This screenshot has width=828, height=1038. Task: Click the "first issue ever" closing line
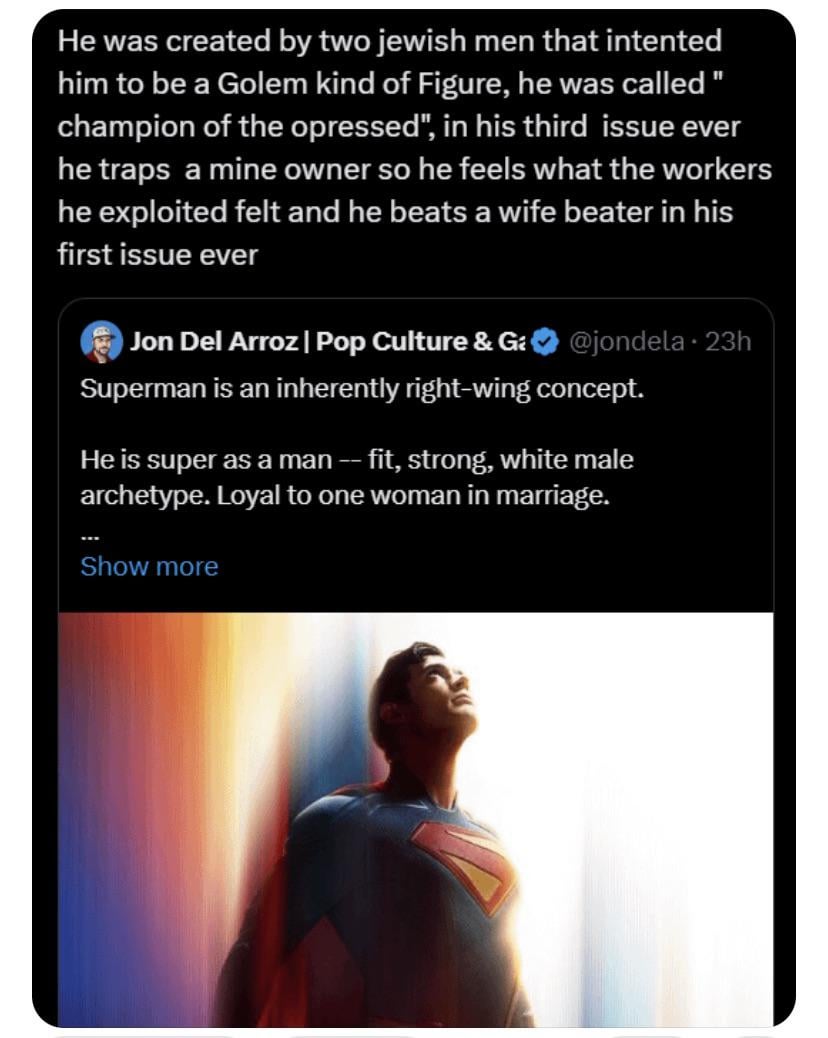[x=157, y=255]
